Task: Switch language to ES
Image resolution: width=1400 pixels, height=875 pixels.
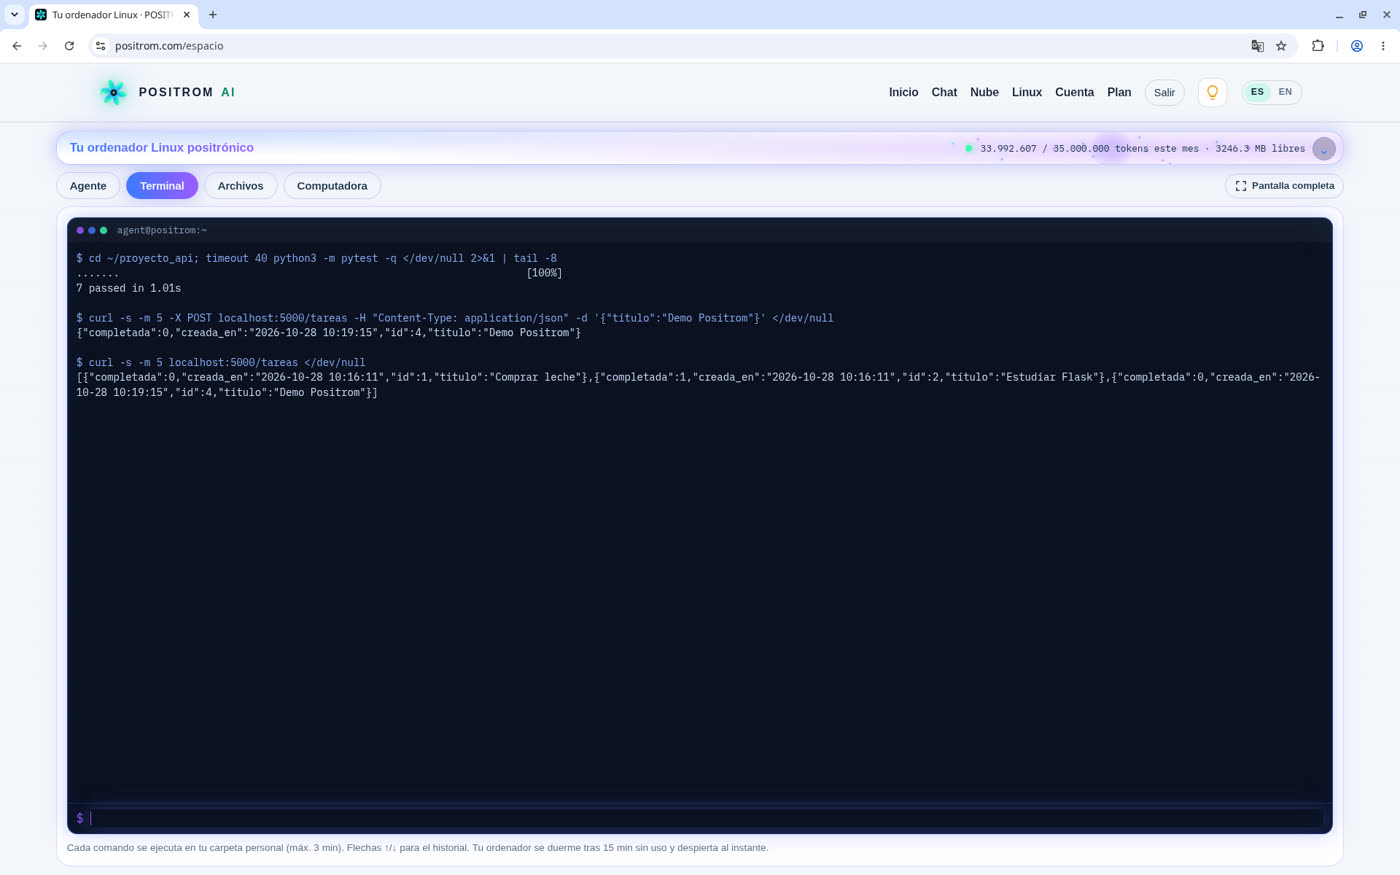Action: click(1257, 92)
